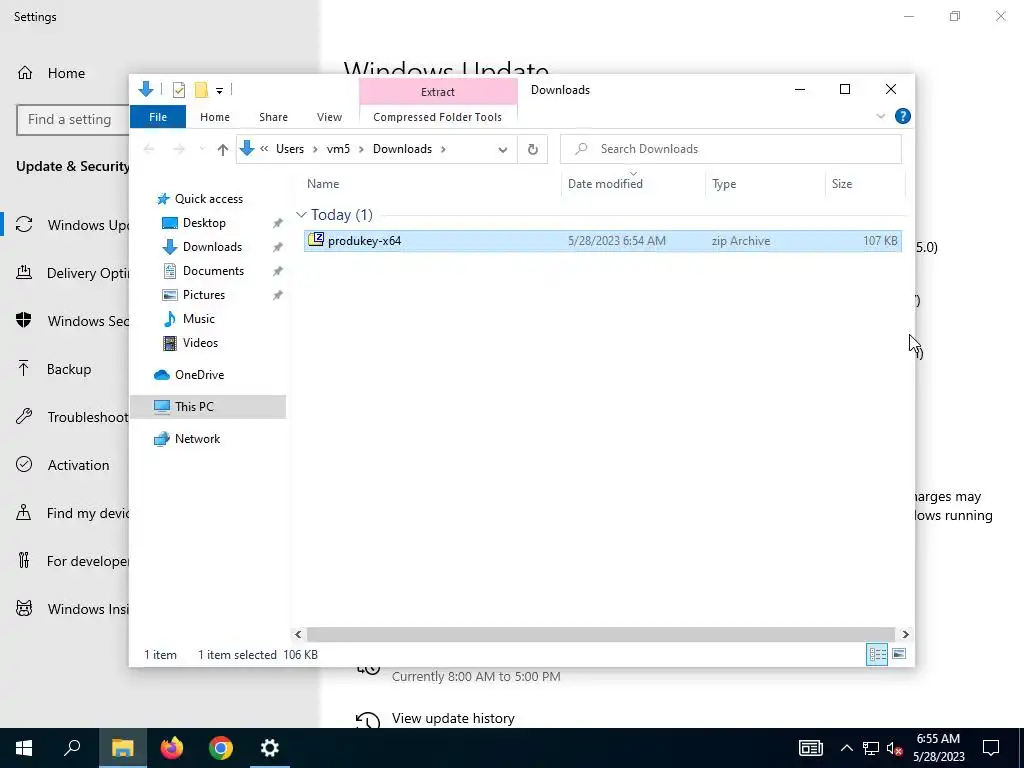Expand the ribbon with the chevron

point(880,116)
